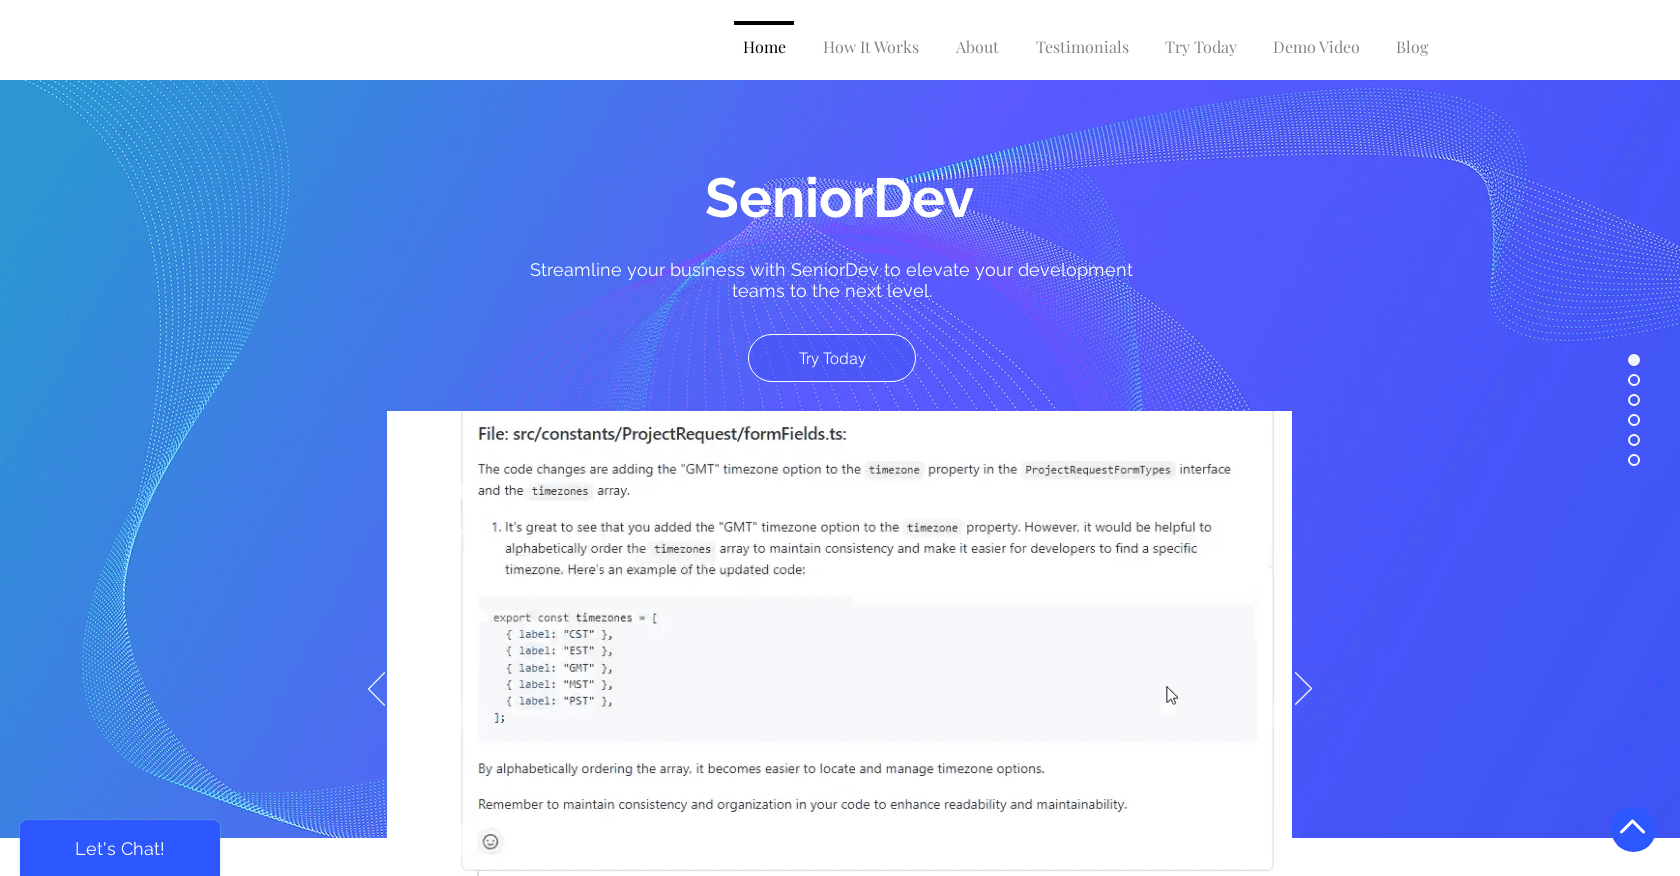Viewport: 1680px width, 876px height.
Task: Click the label "CST" code line
Action: click(x=559, y=634)
